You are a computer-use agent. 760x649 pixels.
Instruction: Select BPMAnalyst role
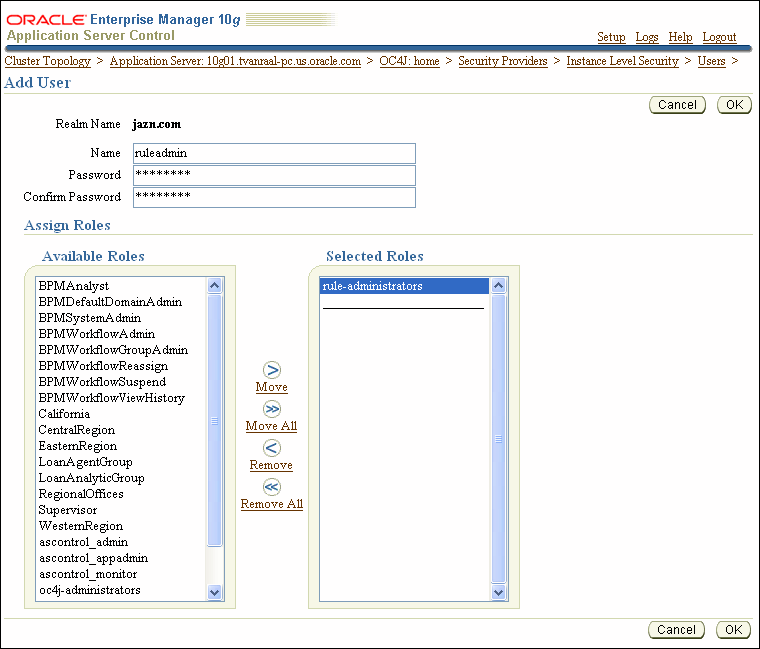tap(121, 286)
